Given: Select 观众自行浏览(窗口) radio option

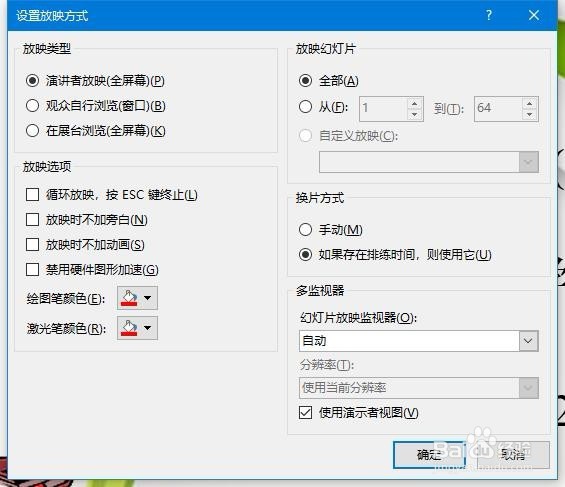Looking at the screenshot, I should [32, 106].
